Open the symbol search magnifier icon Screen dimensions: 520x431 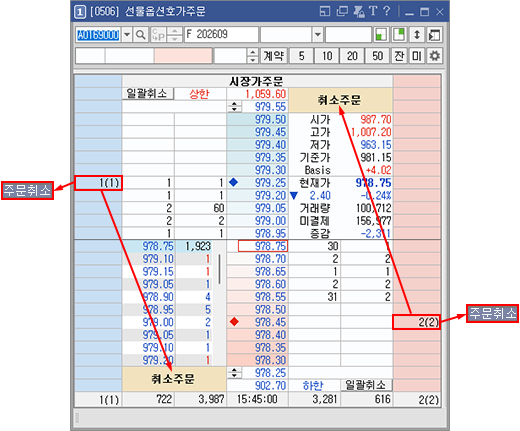(141, 35)
